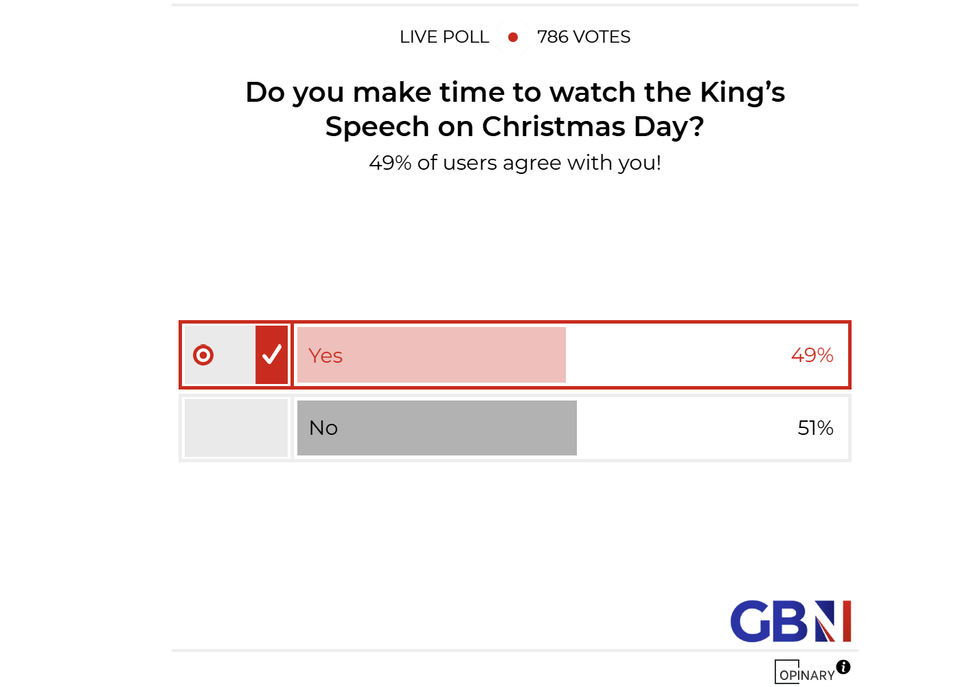
Task: Click the square frame of the Opinary mark
Action: 785,673
